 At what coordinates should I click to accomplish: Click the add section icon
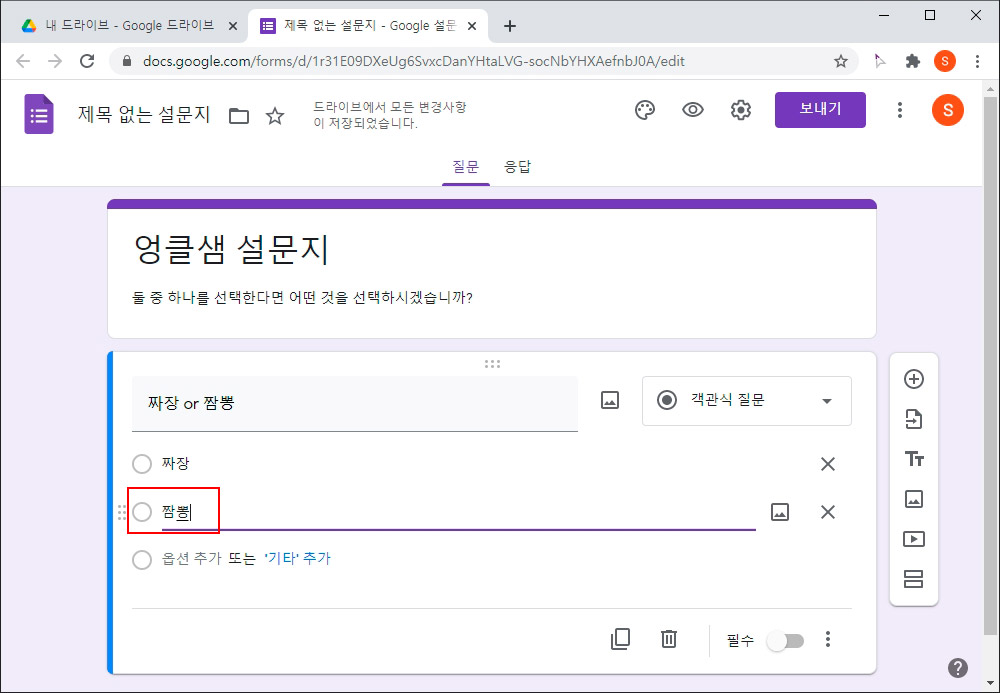click(913, 579)
